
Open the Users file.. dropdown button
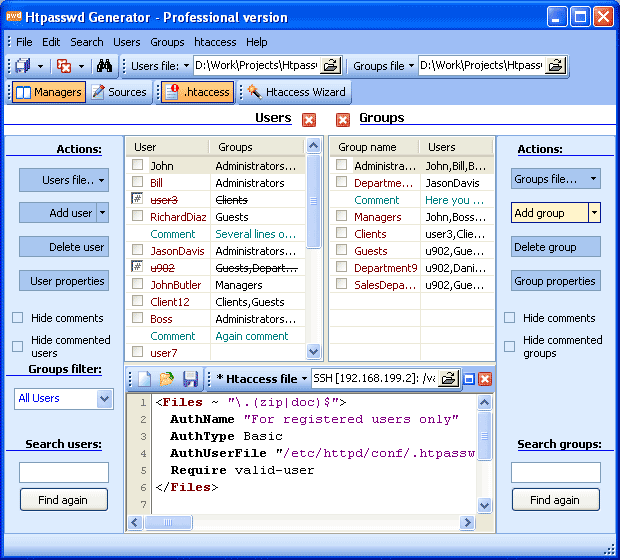(64, 180)
